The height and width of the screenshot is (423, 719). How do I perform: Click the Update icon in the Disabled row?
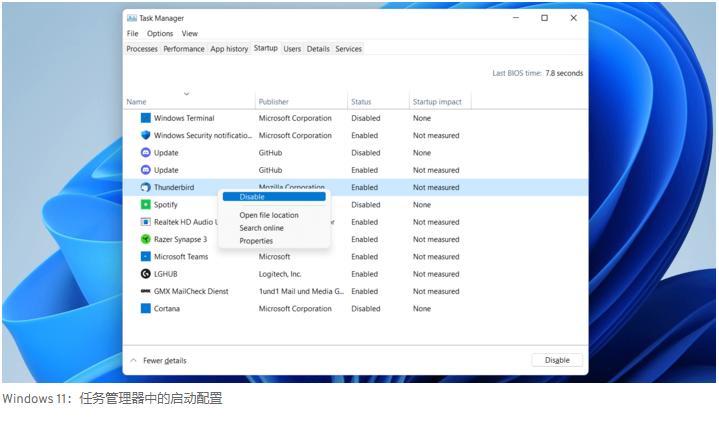145,153
